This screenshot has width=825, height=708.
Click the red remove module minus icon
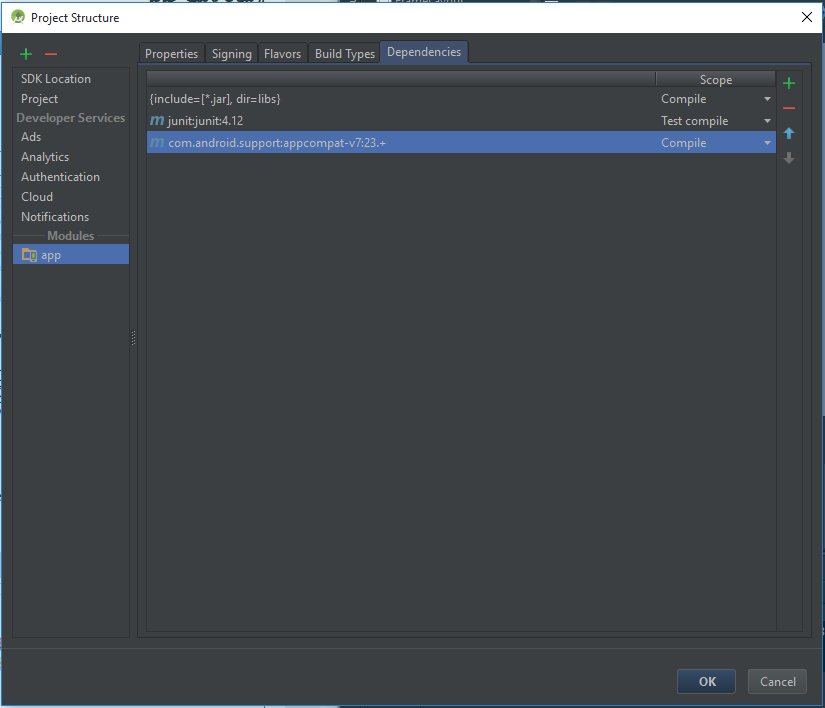click(51, 54)
